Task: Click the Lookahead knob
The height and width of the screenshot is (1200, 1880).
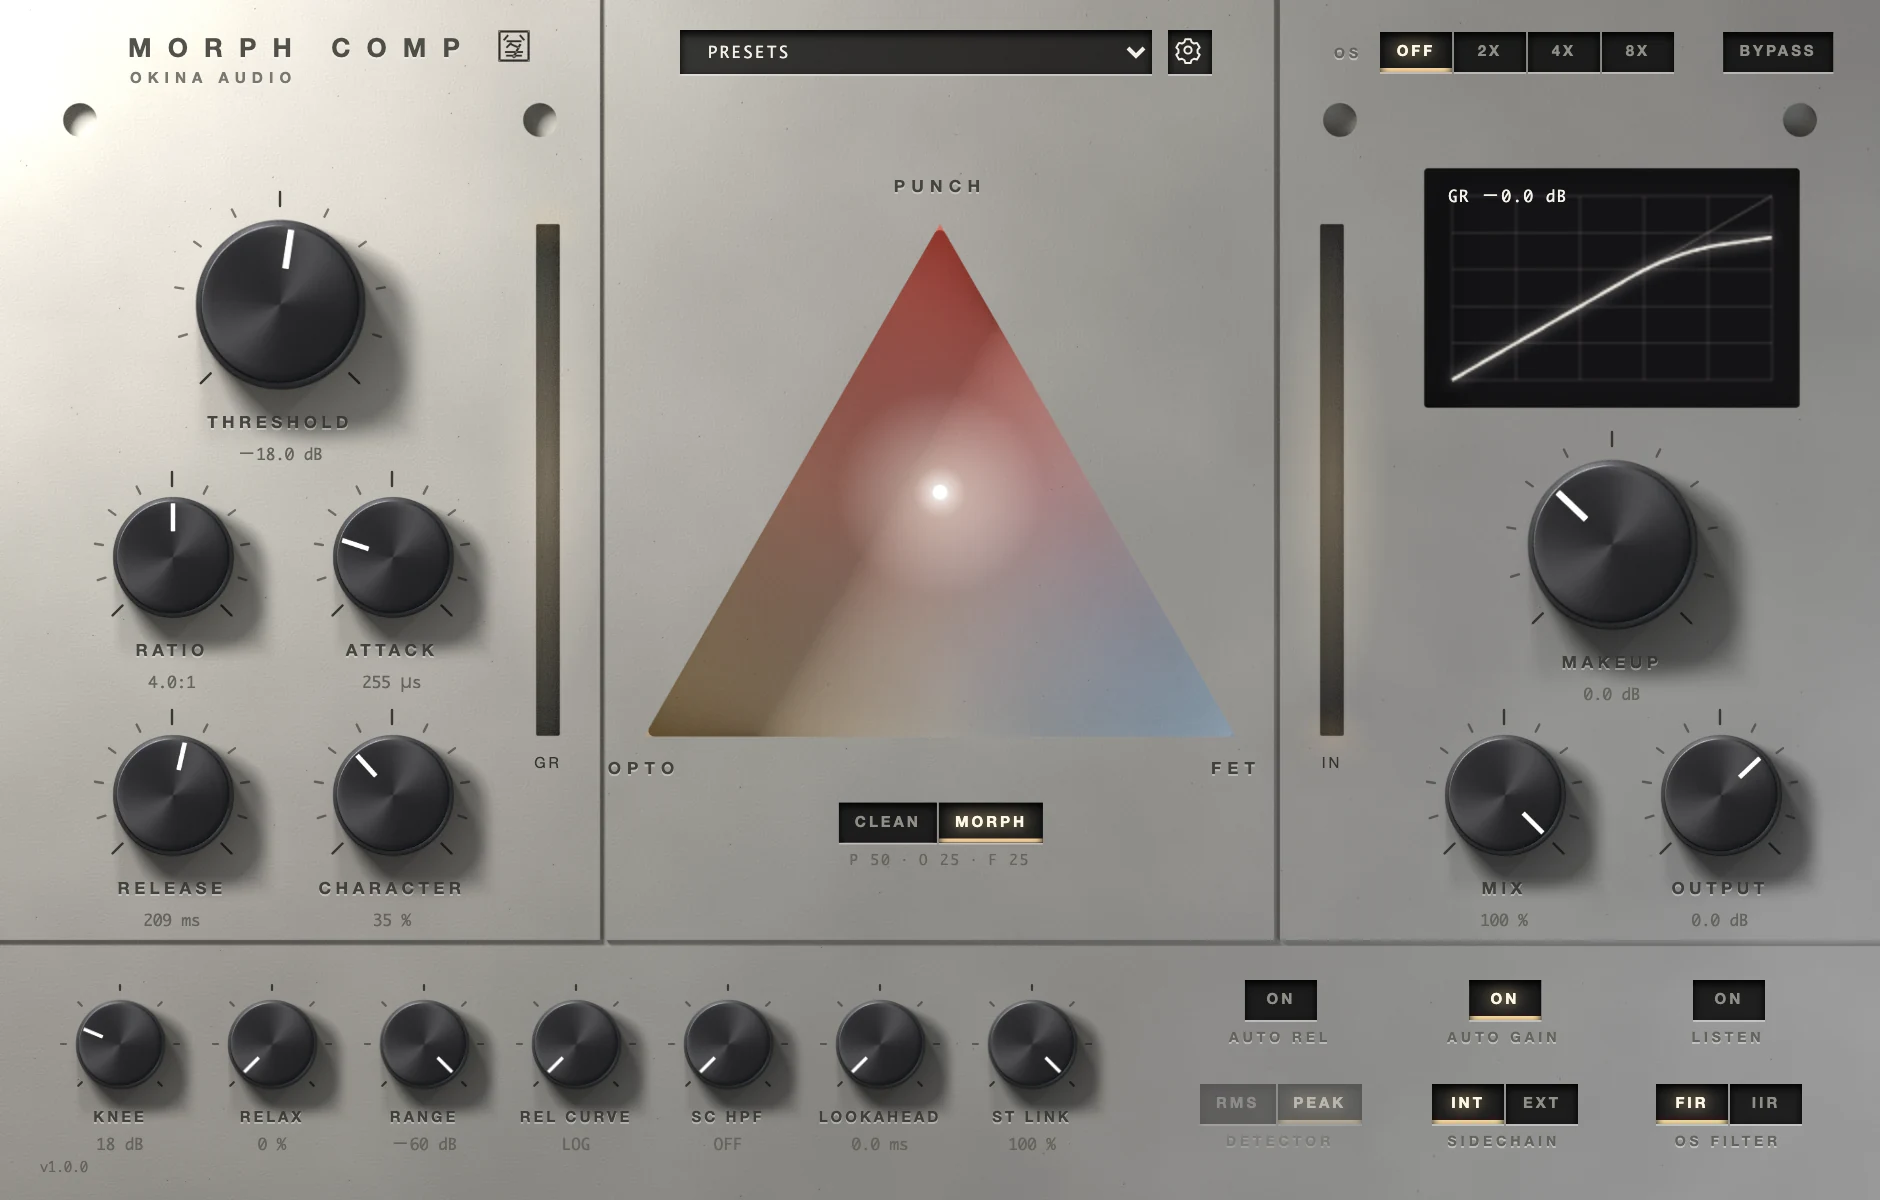Action: (x=880, y=1044)
